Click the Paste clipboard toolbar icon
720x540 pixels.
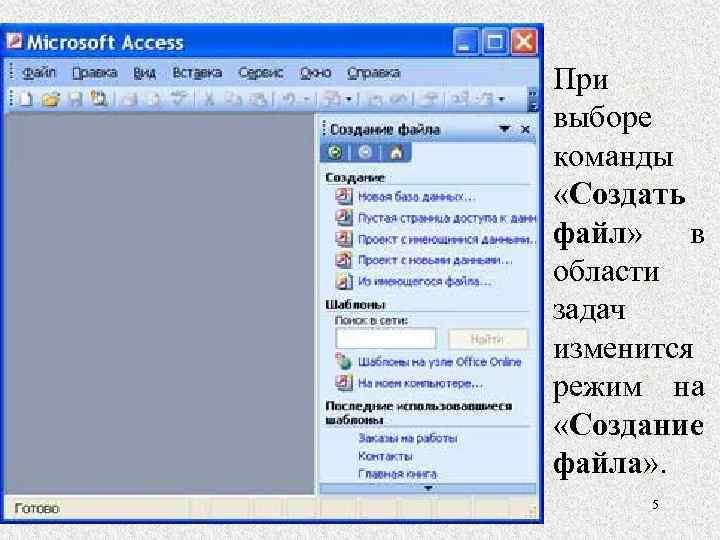258,99
